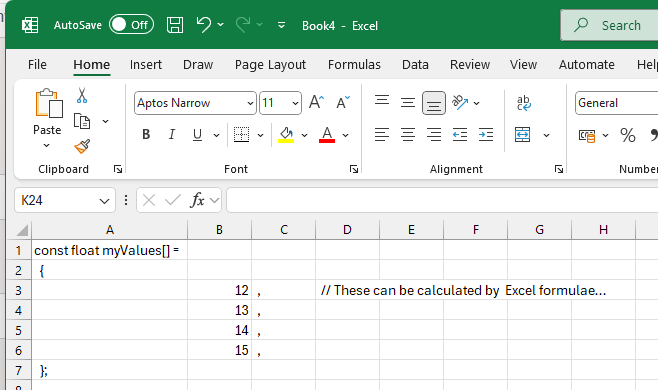
Task: Cut selection with the scissors icon
Action: tap(82, 96)
